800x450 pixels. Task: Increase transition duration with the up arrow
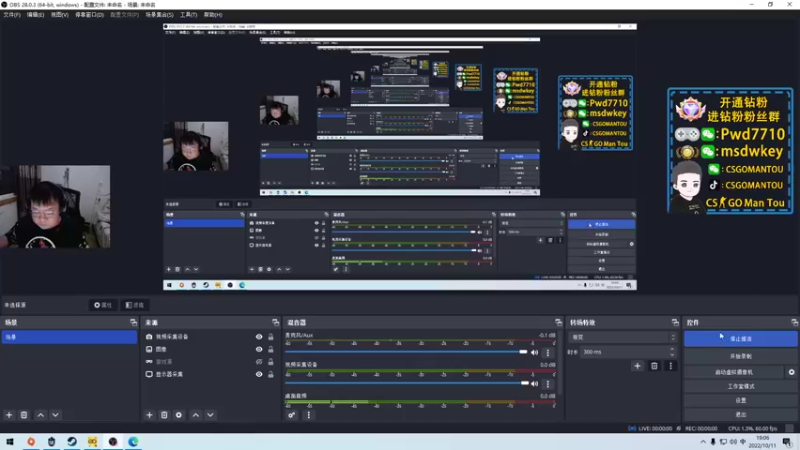672,349
